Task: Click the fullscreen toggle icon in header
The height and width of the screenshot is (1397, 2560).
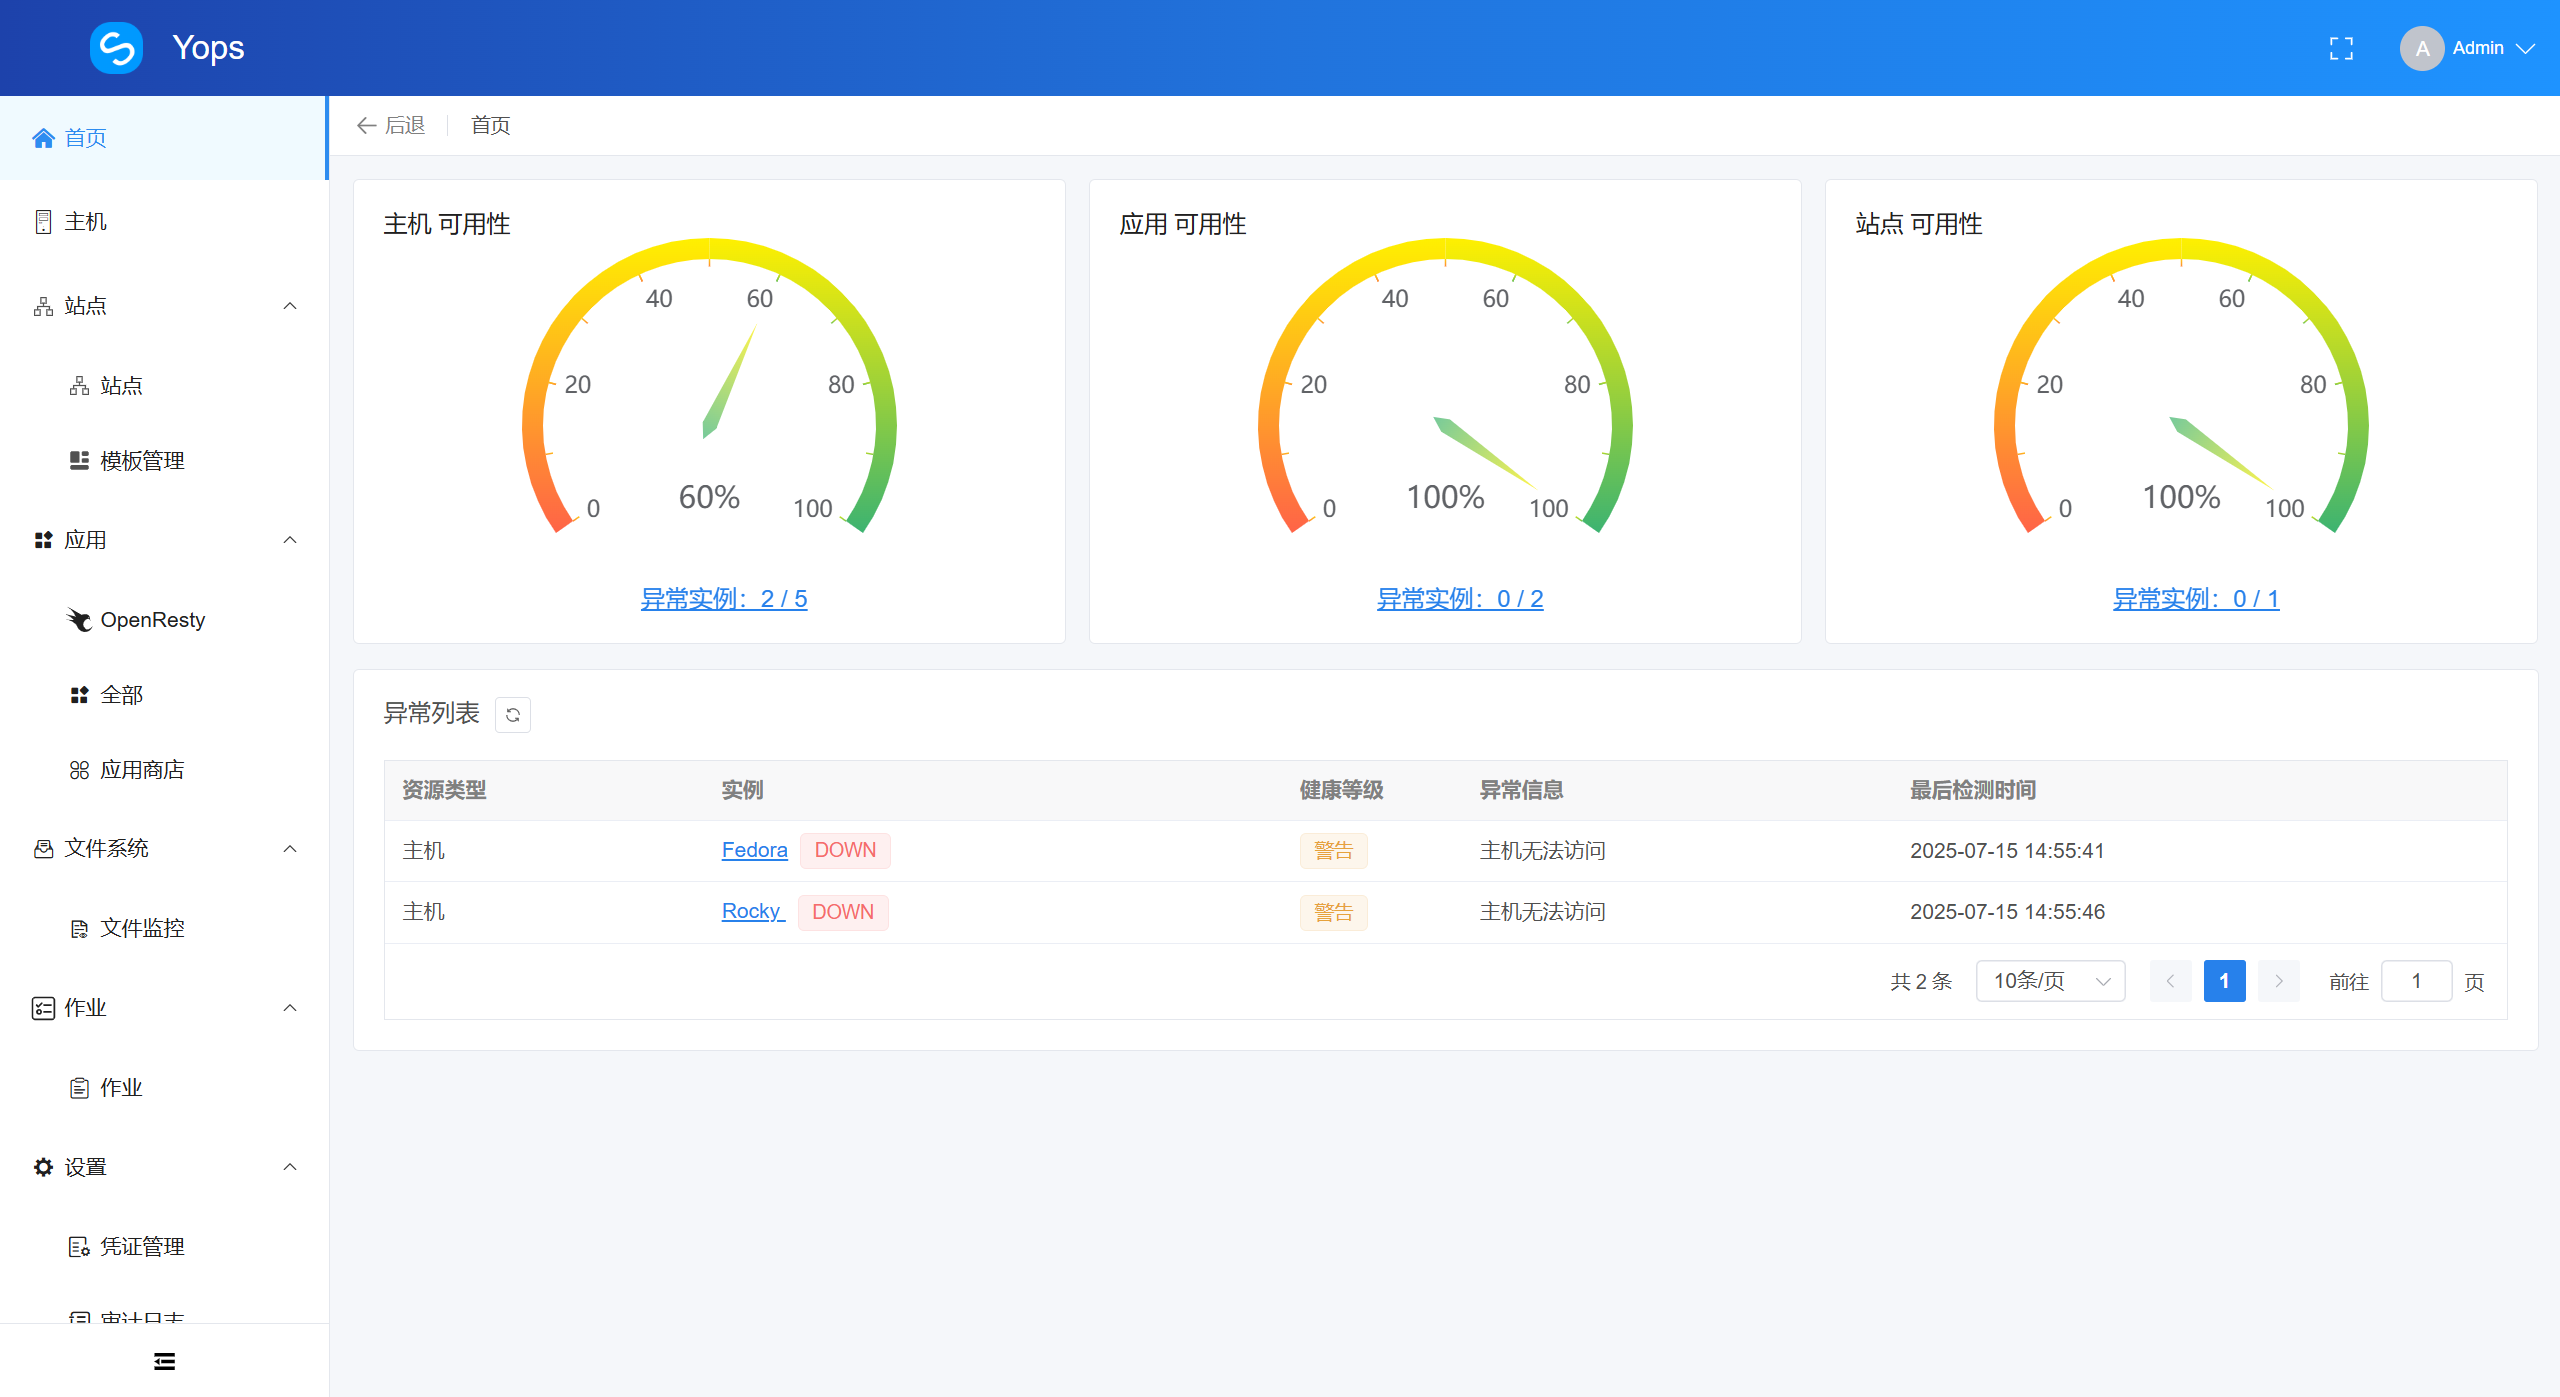Action: (2341, 48)
